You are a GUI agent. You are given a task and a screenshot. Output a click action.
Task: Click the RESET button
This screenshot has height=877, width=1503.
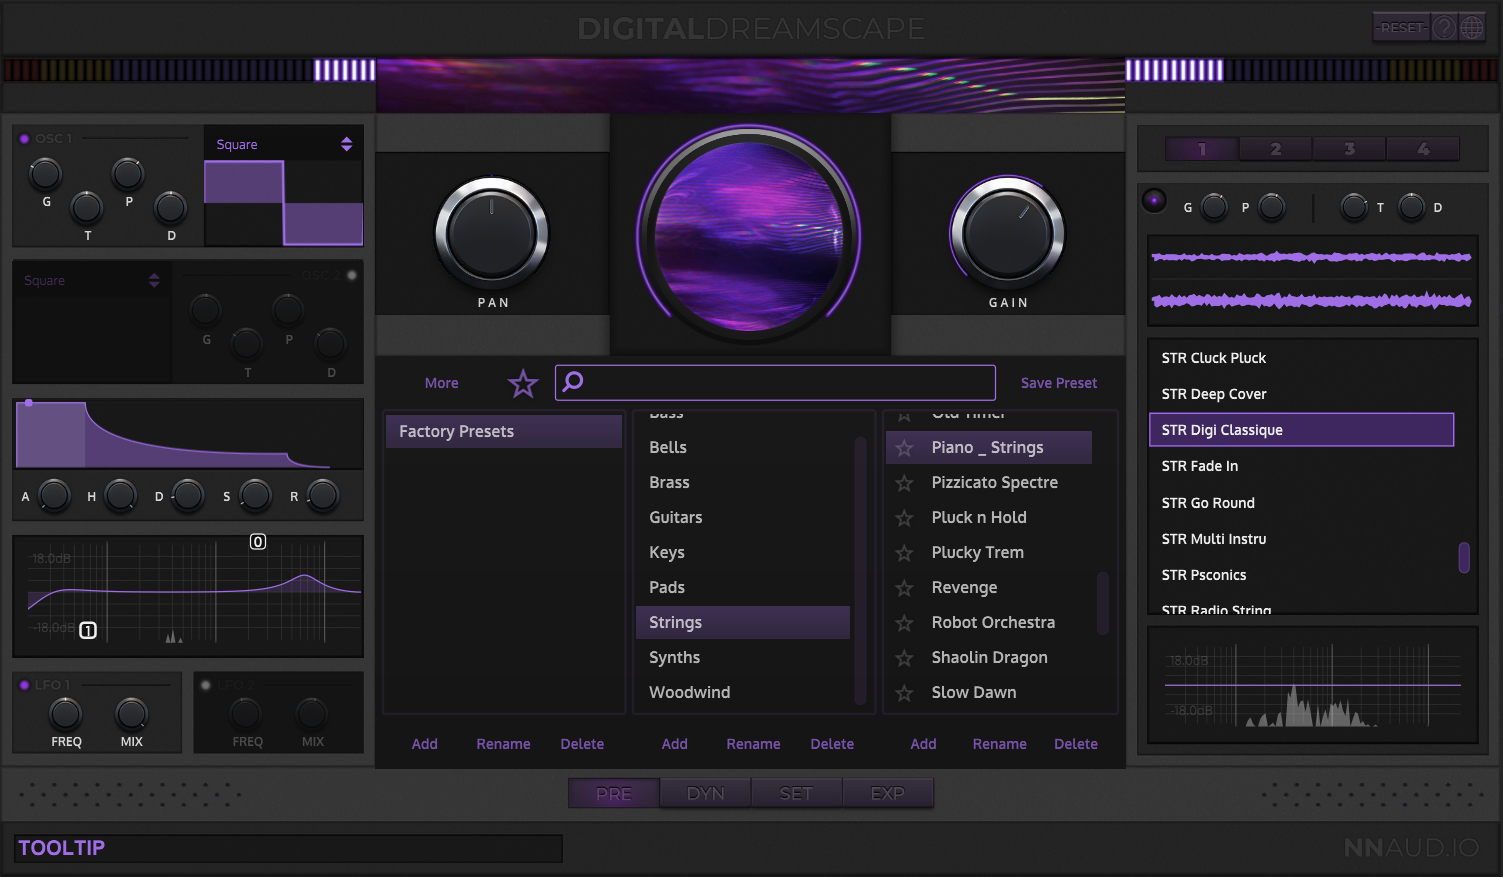click(x=1402, y=28)
